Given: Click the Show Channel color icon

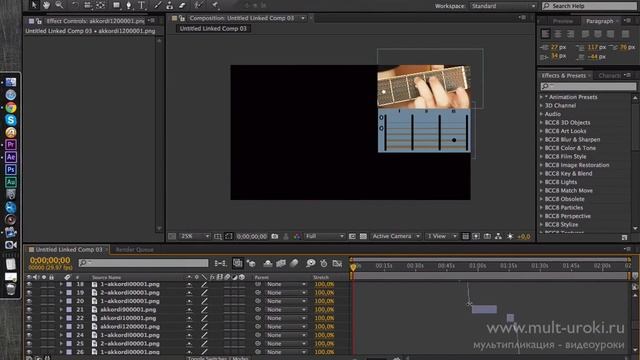Looking at the screenshot, I should point(297,236).
